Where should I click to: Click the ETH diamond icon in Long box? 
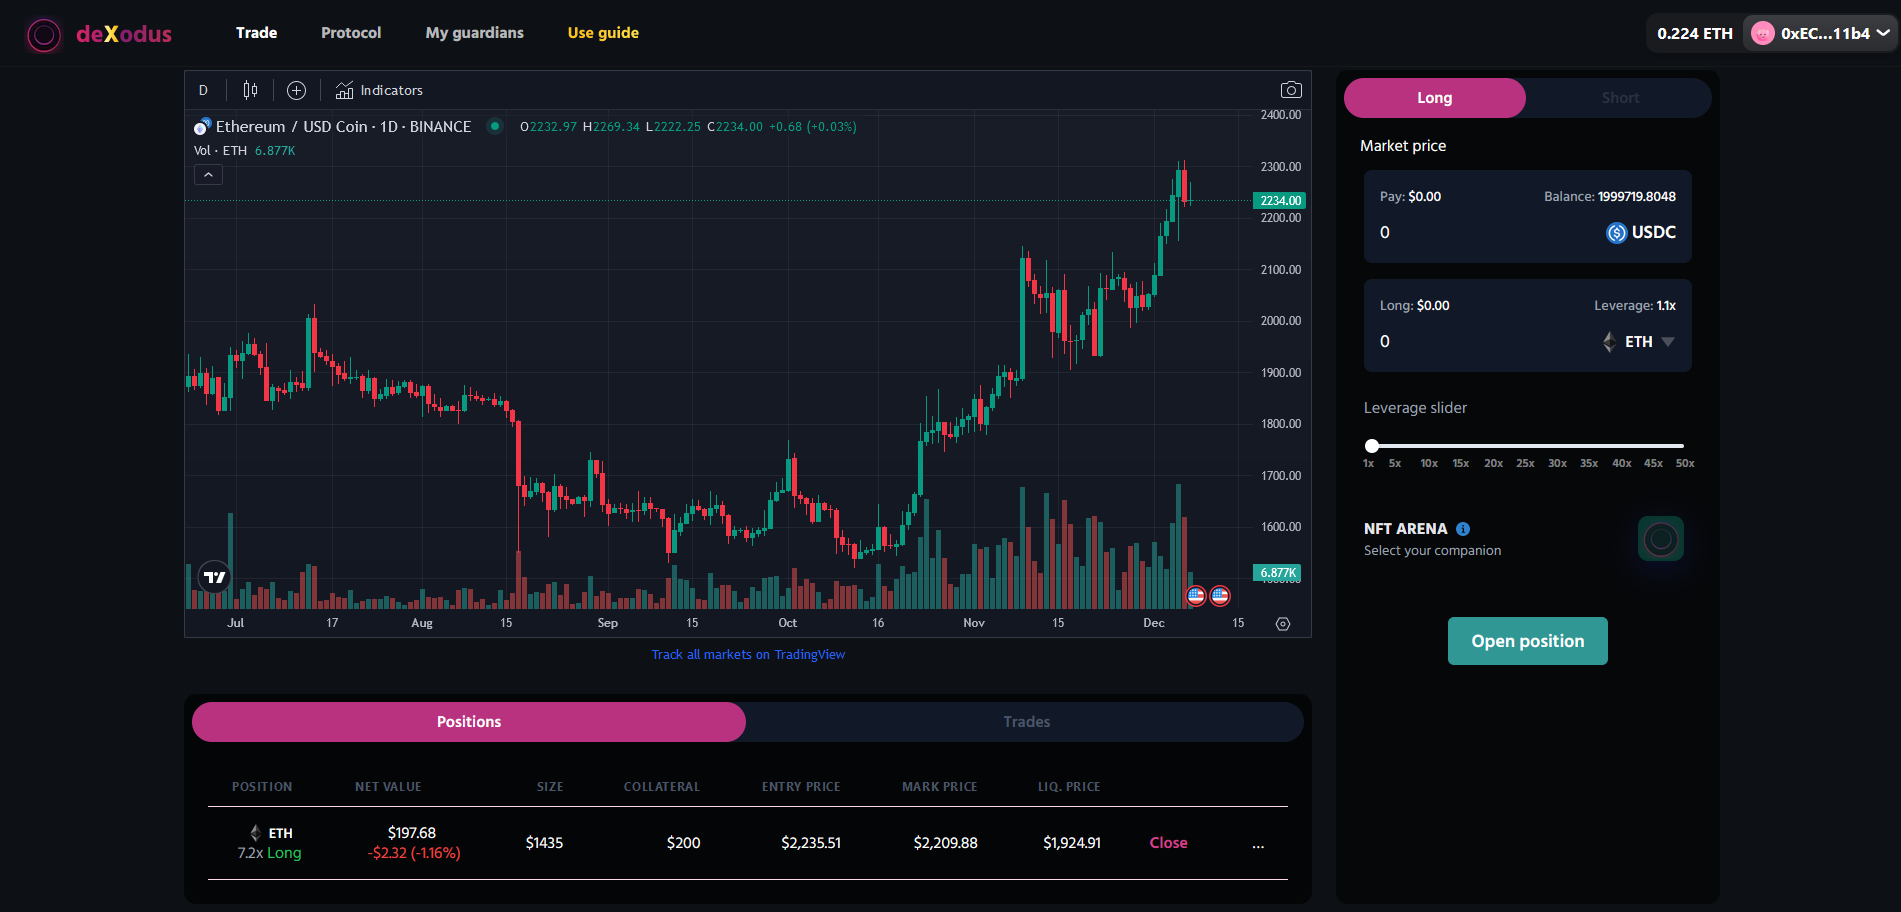[x=1609, y=342]
